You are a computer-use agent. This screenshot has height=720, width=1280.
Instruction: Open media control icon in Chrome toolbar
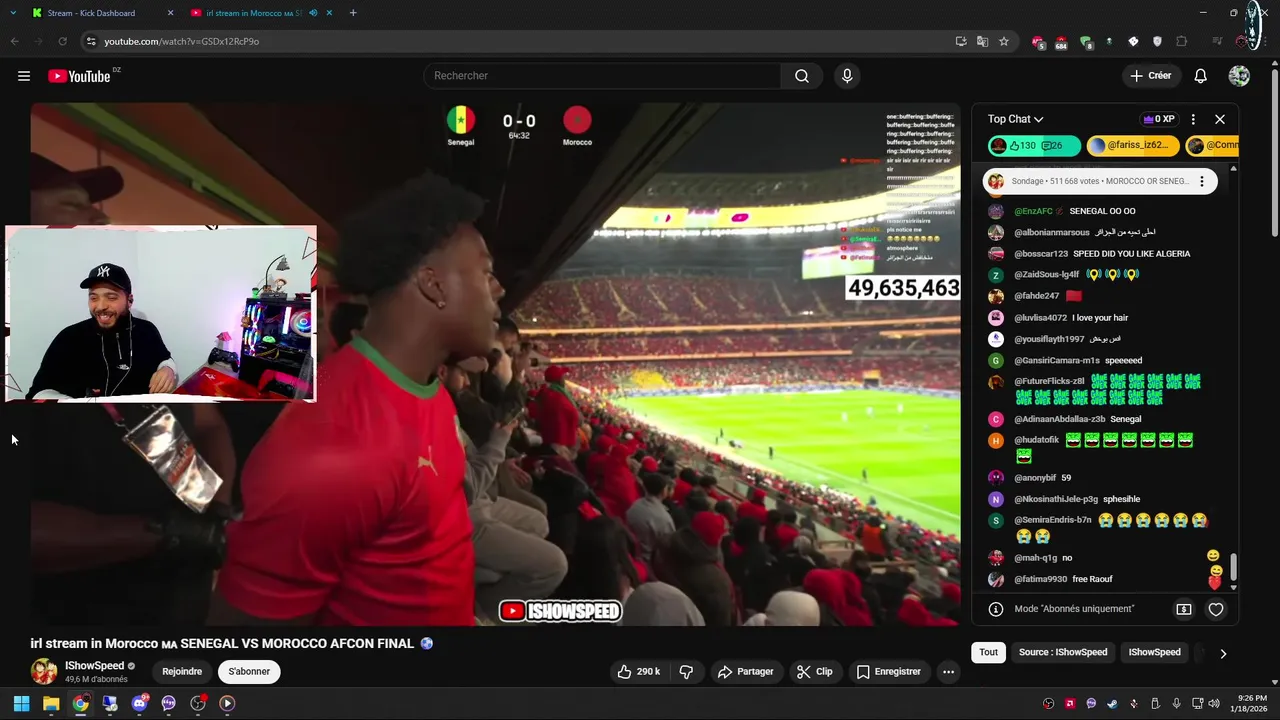click(x=1217, y=41)
